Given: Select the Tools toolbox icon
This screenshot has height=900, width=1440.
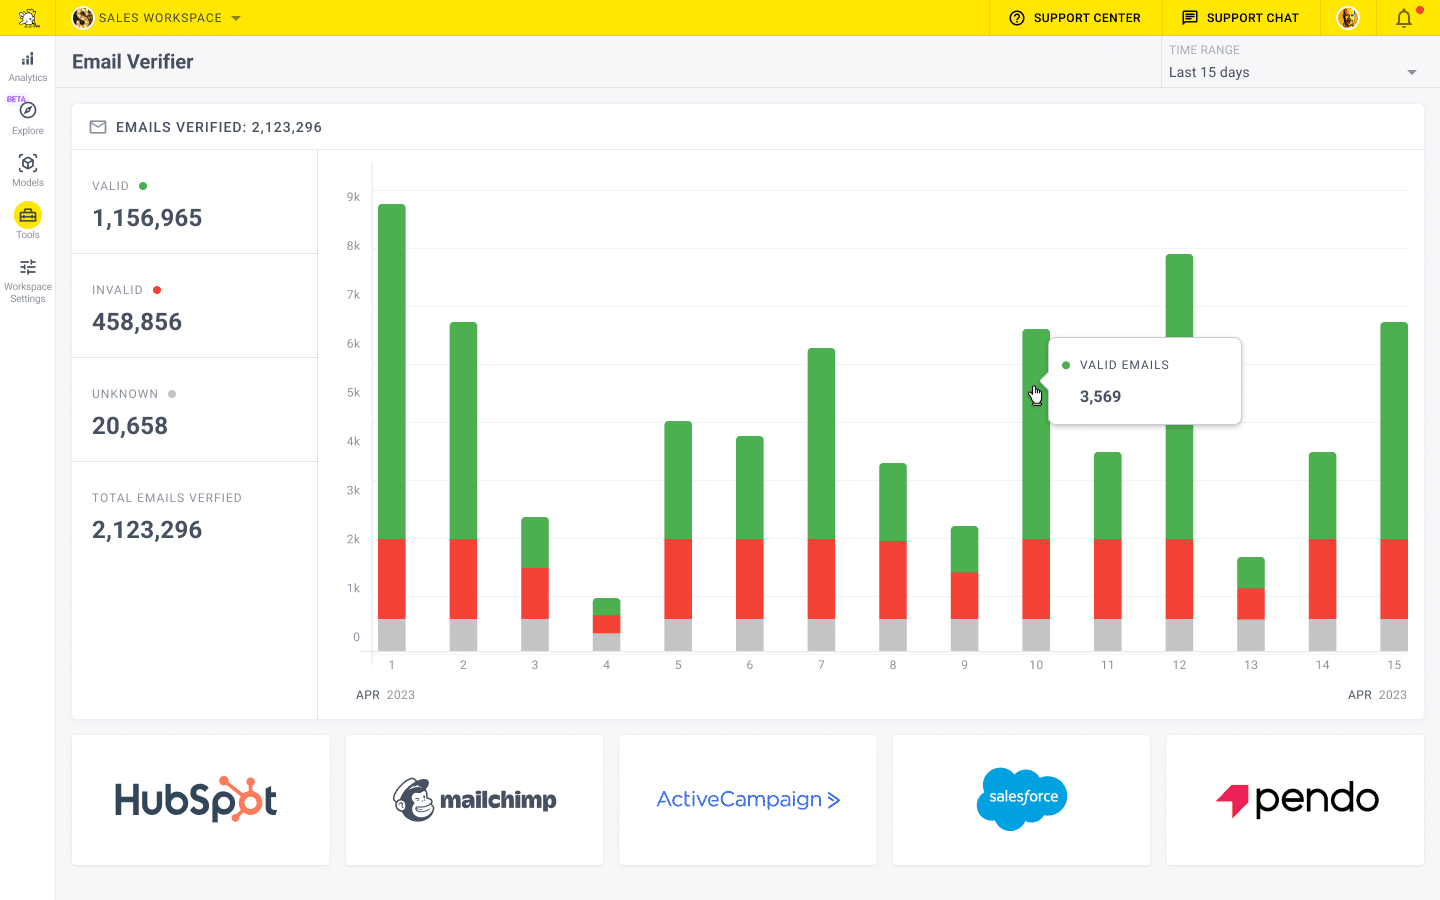Looking at the screenshot, I should pyautogui.click(x=28, y=215).
